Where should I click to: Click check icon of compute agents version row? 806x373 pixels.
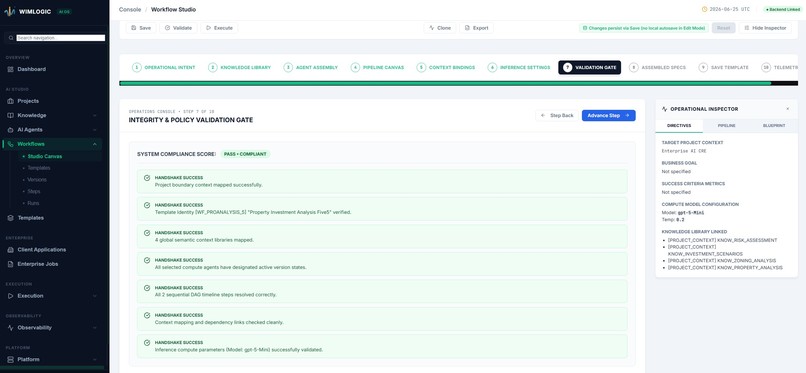pos(147,260)
